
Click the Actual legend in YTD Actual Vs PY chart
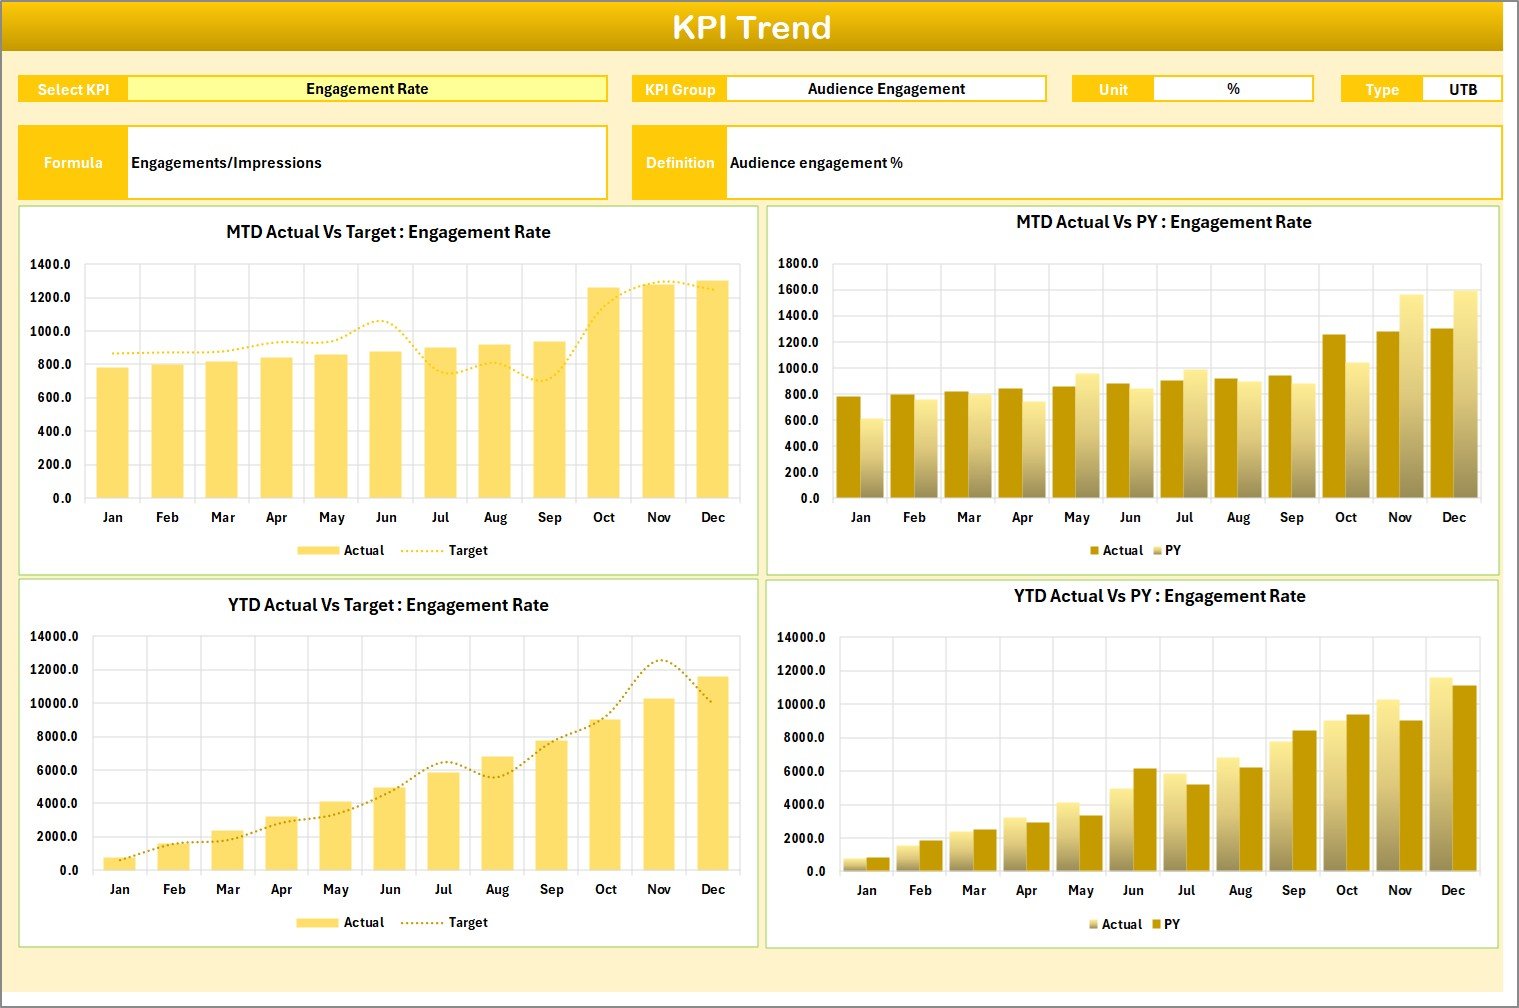tap(1119, 924)
